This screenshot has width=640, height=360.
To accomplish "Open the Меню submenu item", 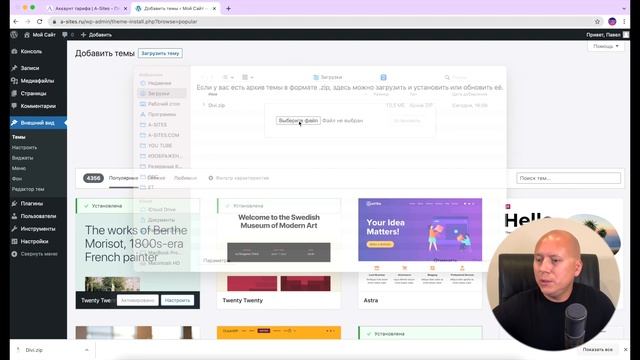I will [19, 168].
